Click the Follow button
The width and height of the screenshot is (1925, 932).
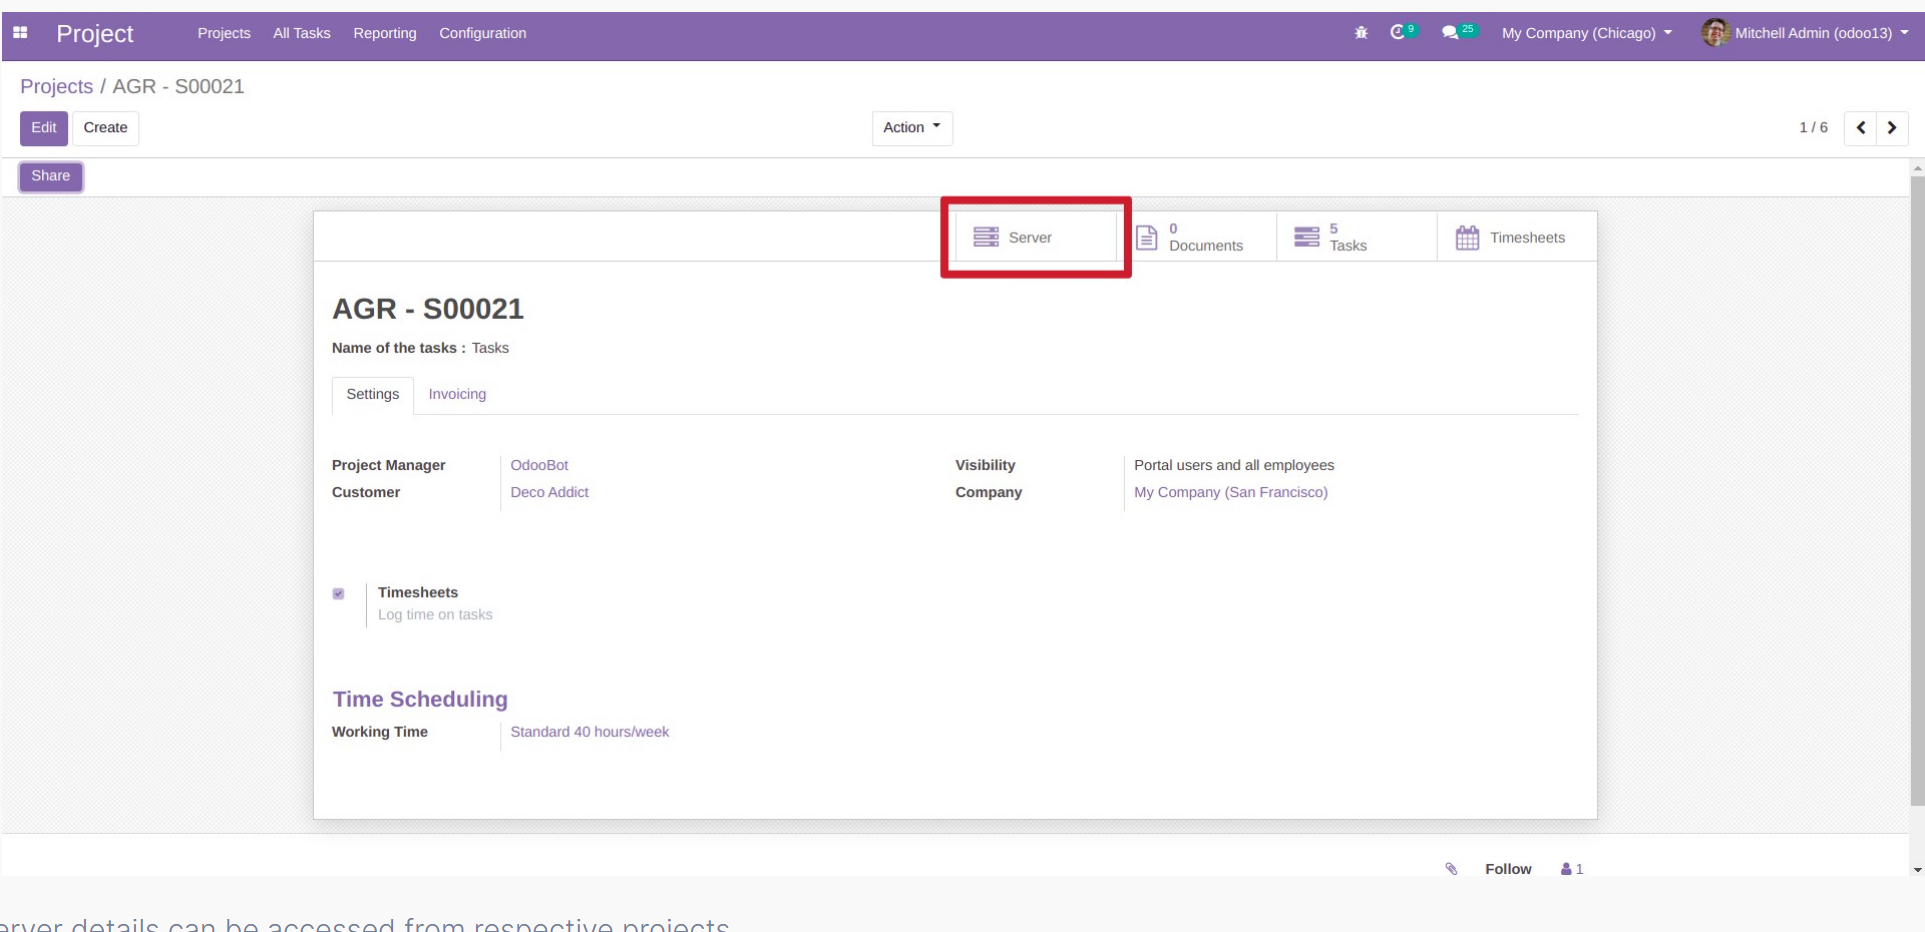pos(1508,869)
